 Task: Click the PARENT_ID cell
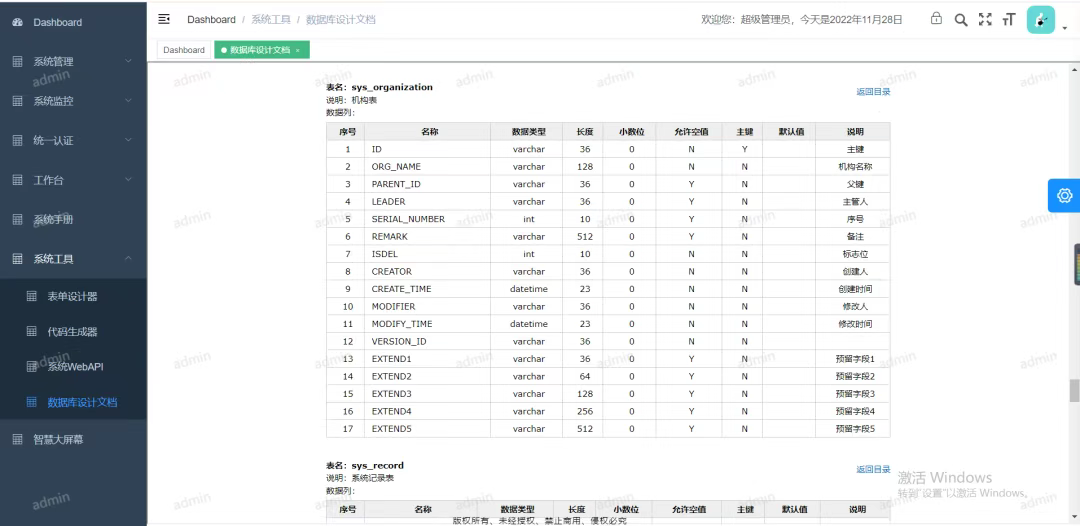pyautogui.click(x=427, y=184)
